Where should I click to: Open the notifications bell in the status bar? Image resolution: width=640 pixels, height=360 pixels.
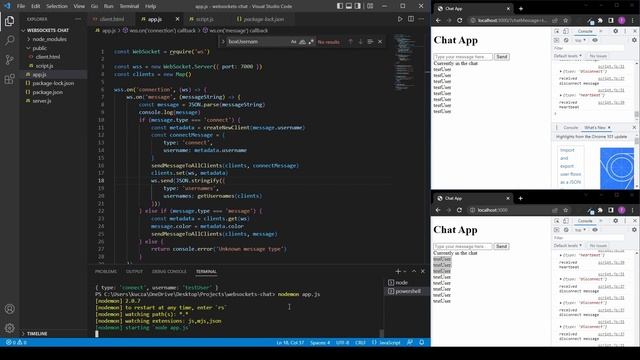(422, 342)
